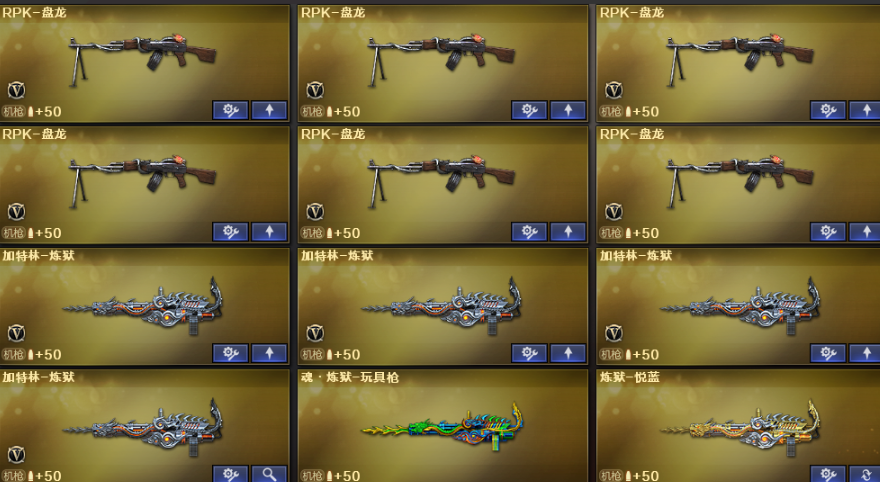Click the V badge on third-row right 加特林-炼狱
The width and height of the screenshot is (880, 482).
click(614, 333)
